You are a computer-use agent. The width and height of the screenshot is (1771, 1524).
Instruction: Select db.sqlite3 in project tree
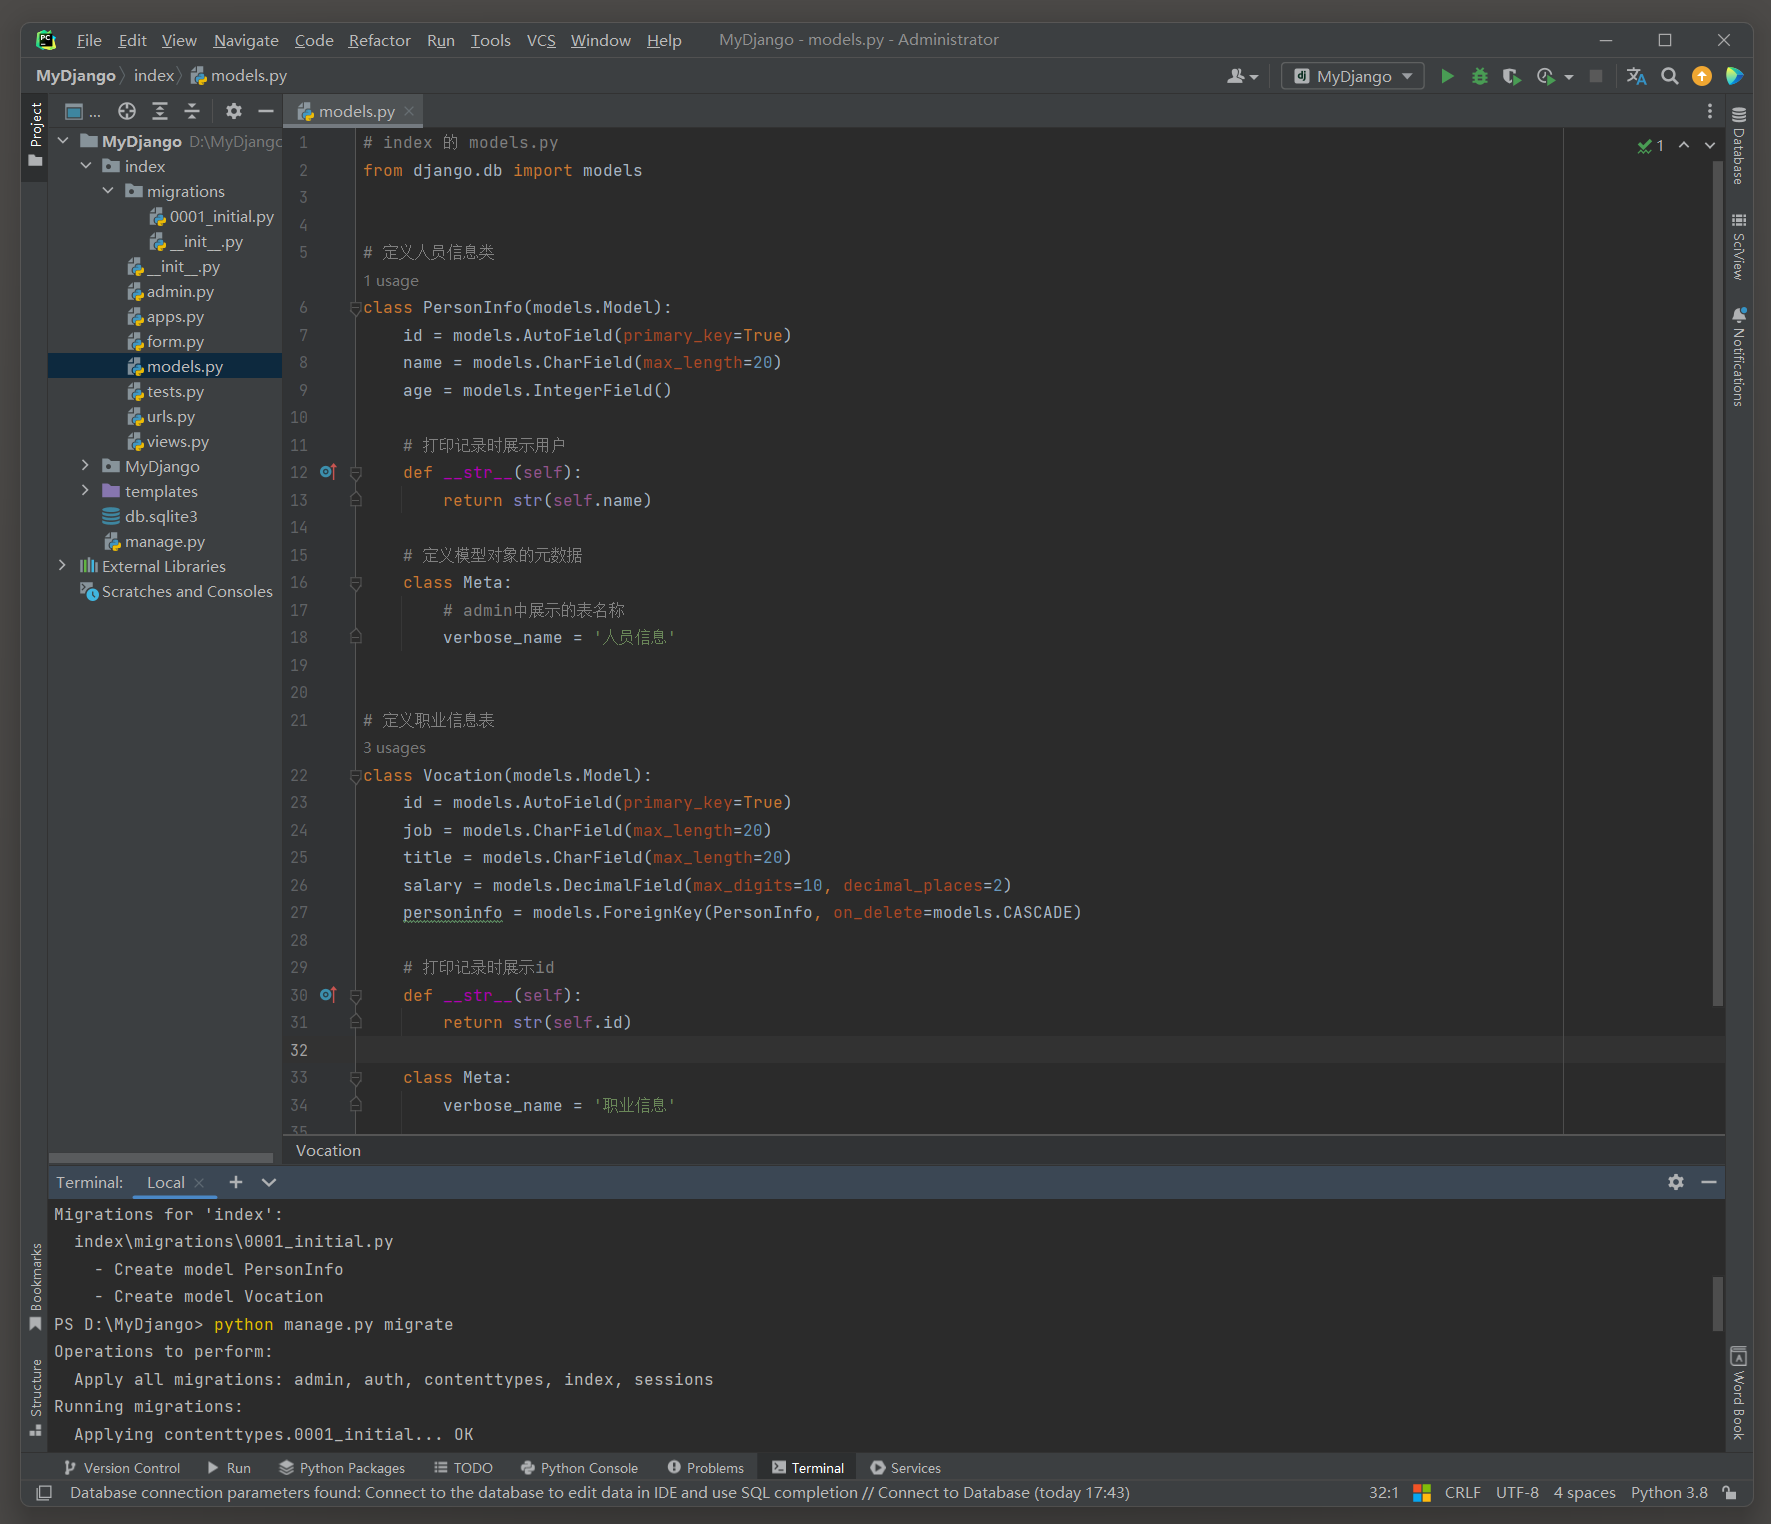150,516
